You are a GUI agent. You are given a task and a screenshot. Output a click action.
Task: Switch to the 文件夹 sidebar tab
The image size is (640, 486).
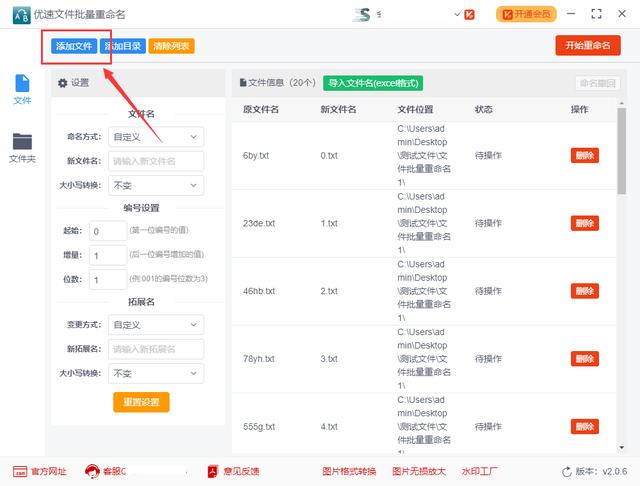22,148
